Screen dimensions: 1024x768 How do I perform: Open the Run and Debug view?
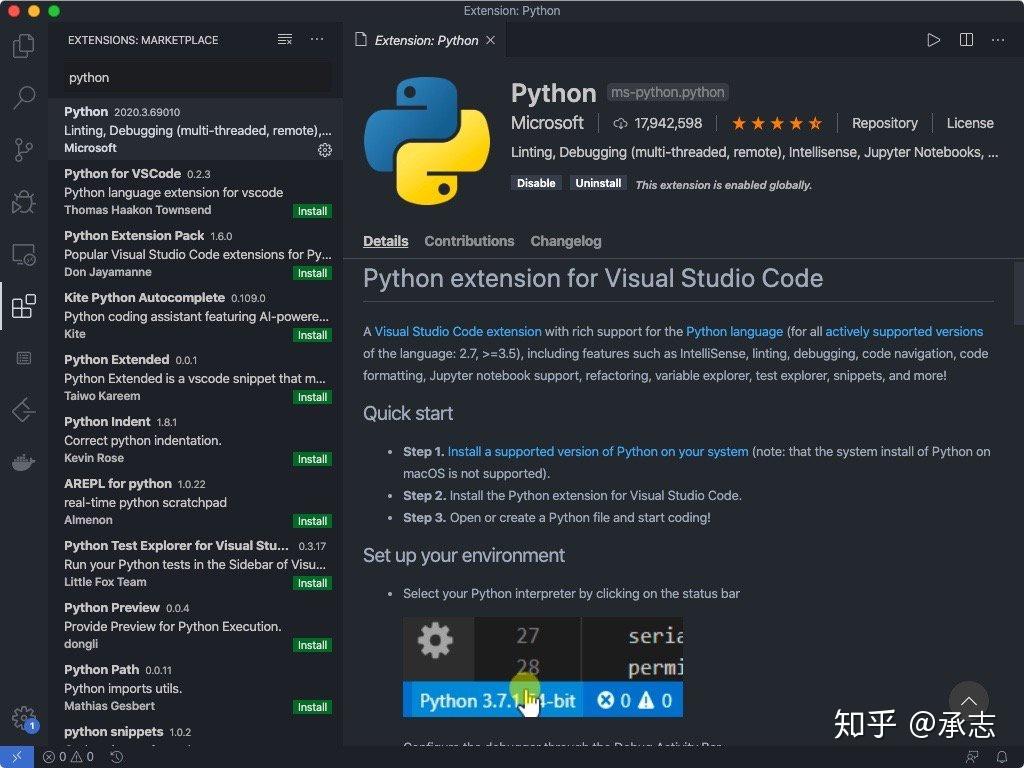[x=23, y=203]
